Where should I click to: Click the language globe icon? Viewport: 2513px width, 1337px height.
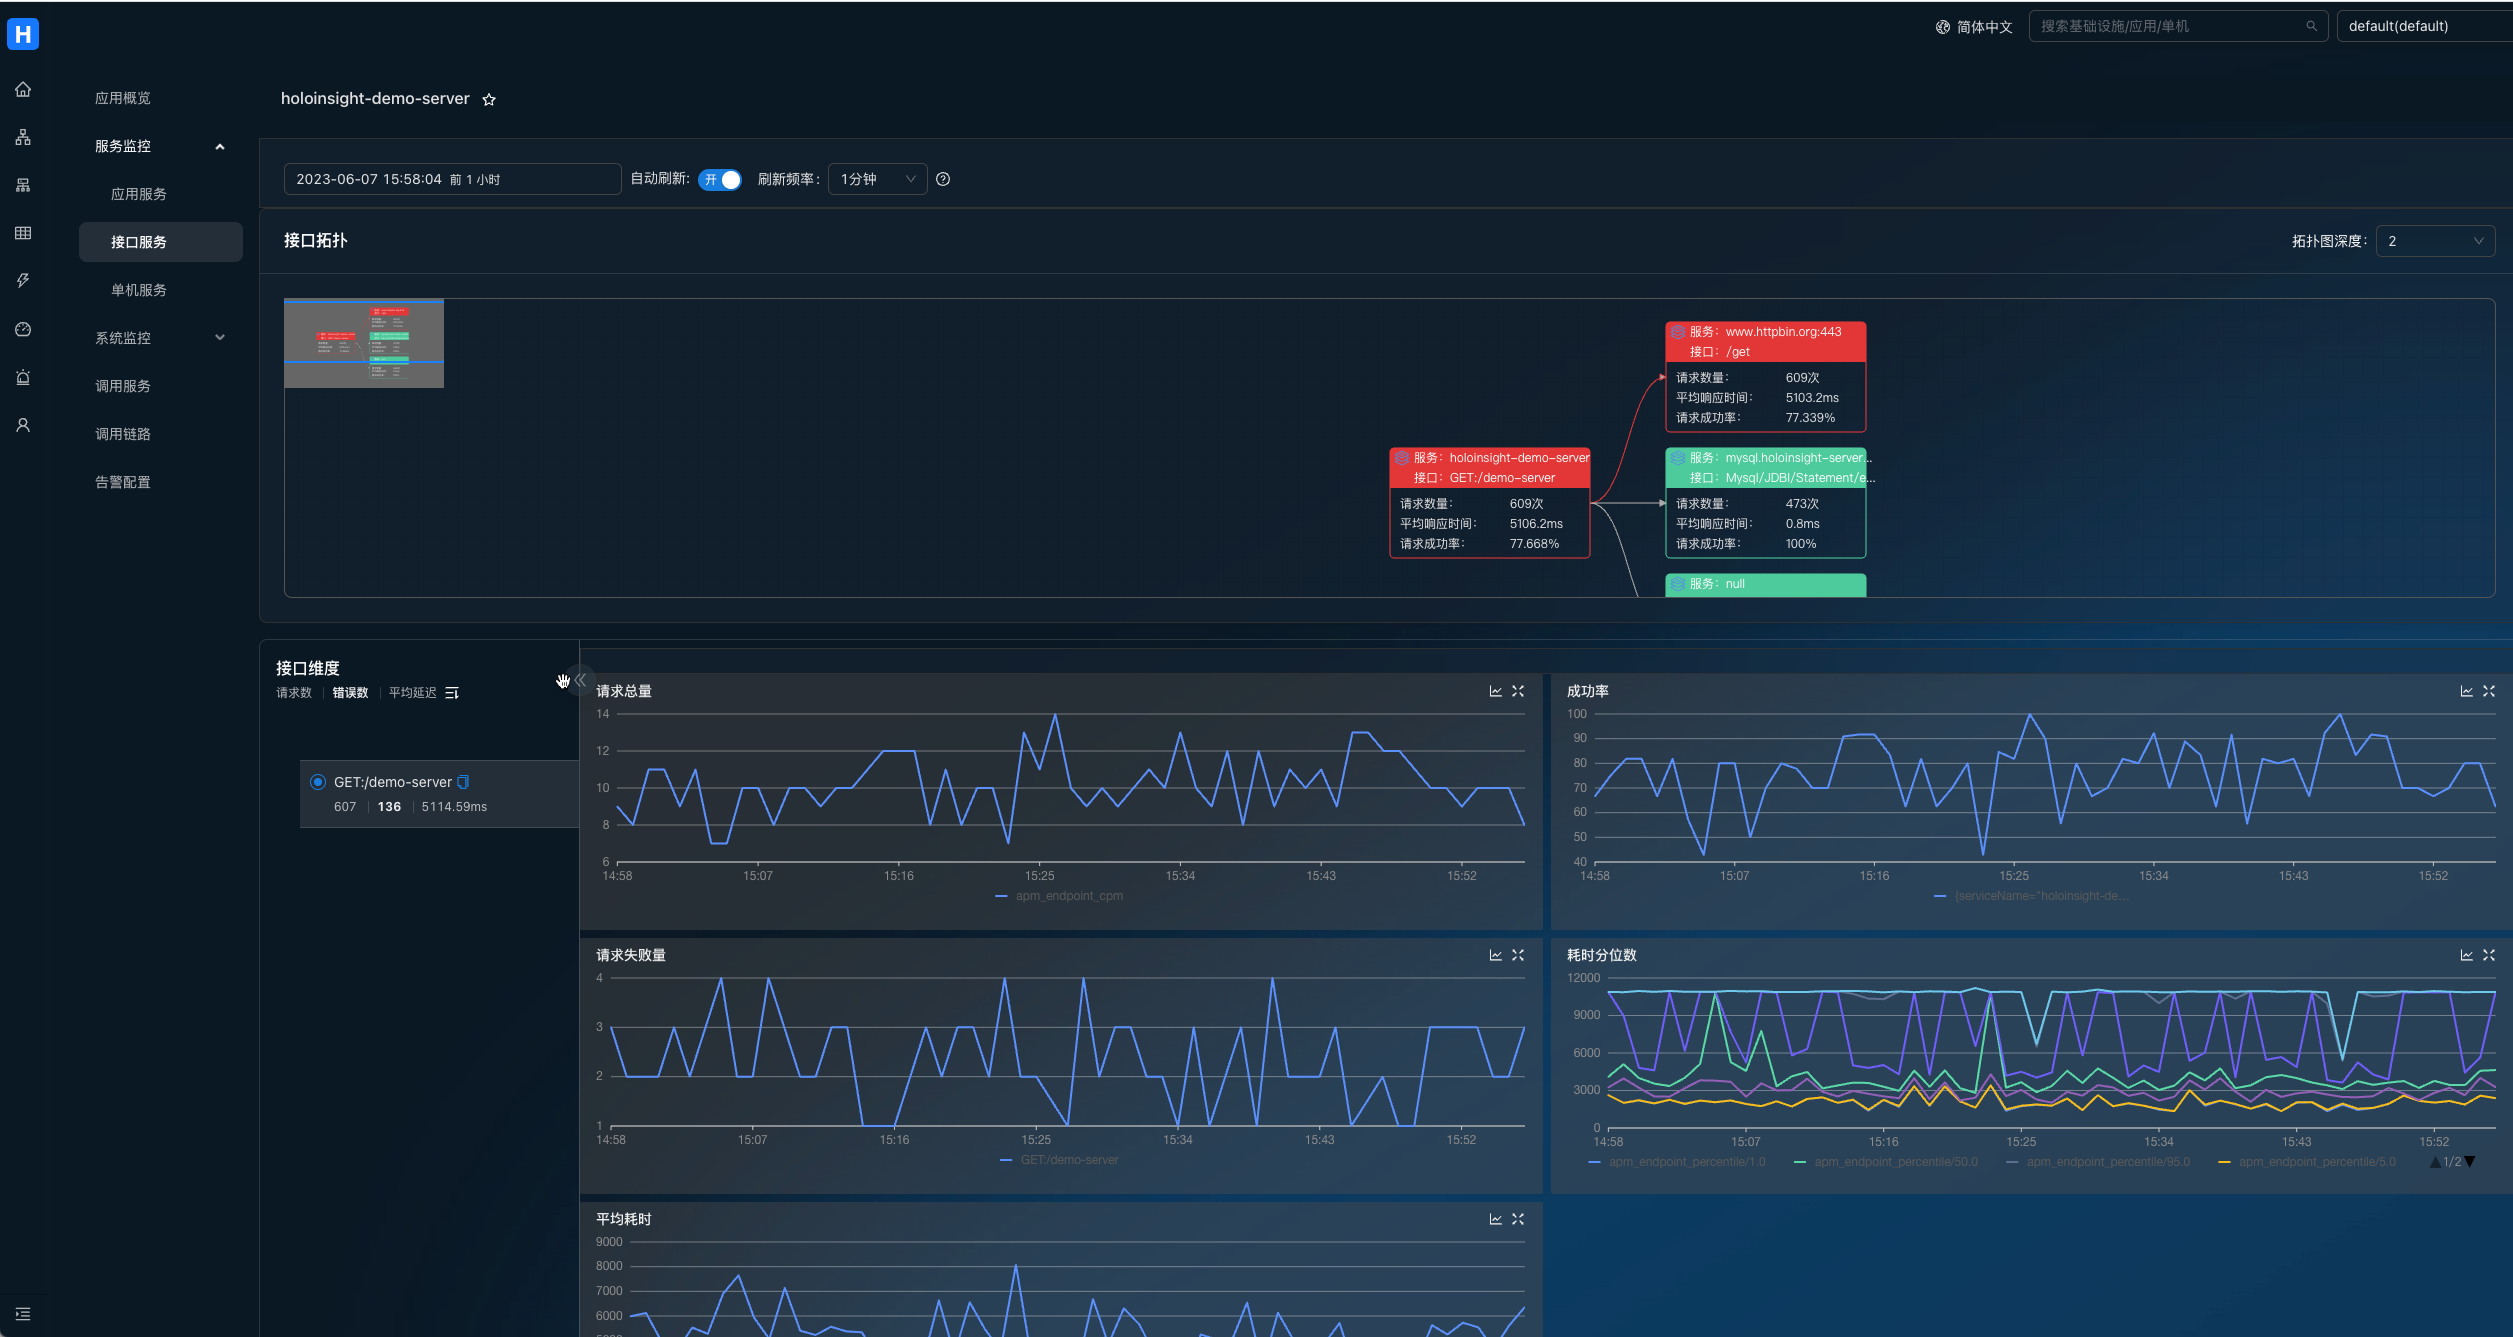click(x=1943, y=27)
